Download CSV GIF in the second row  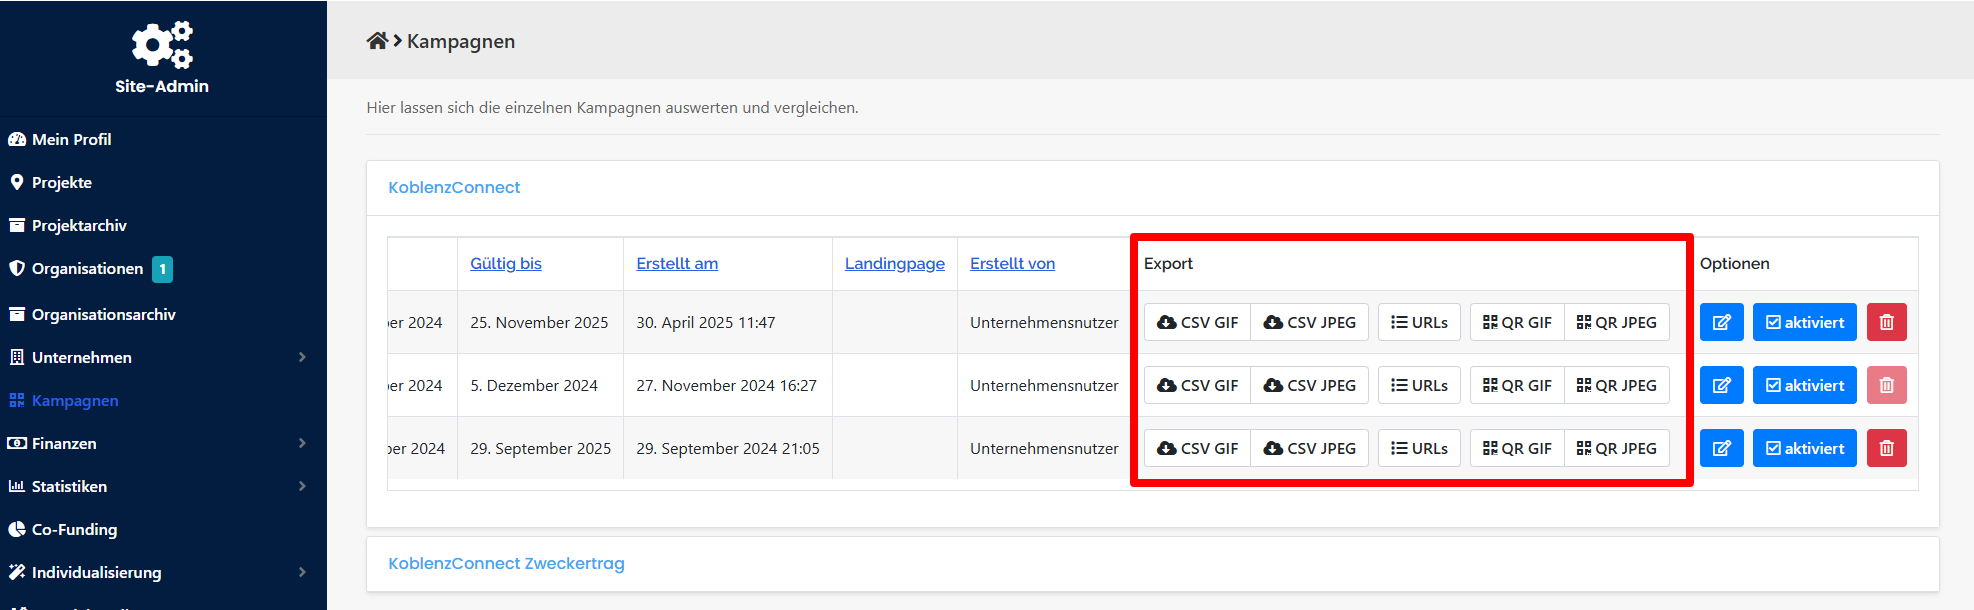pyautogui.click(x=1197, y=385)
